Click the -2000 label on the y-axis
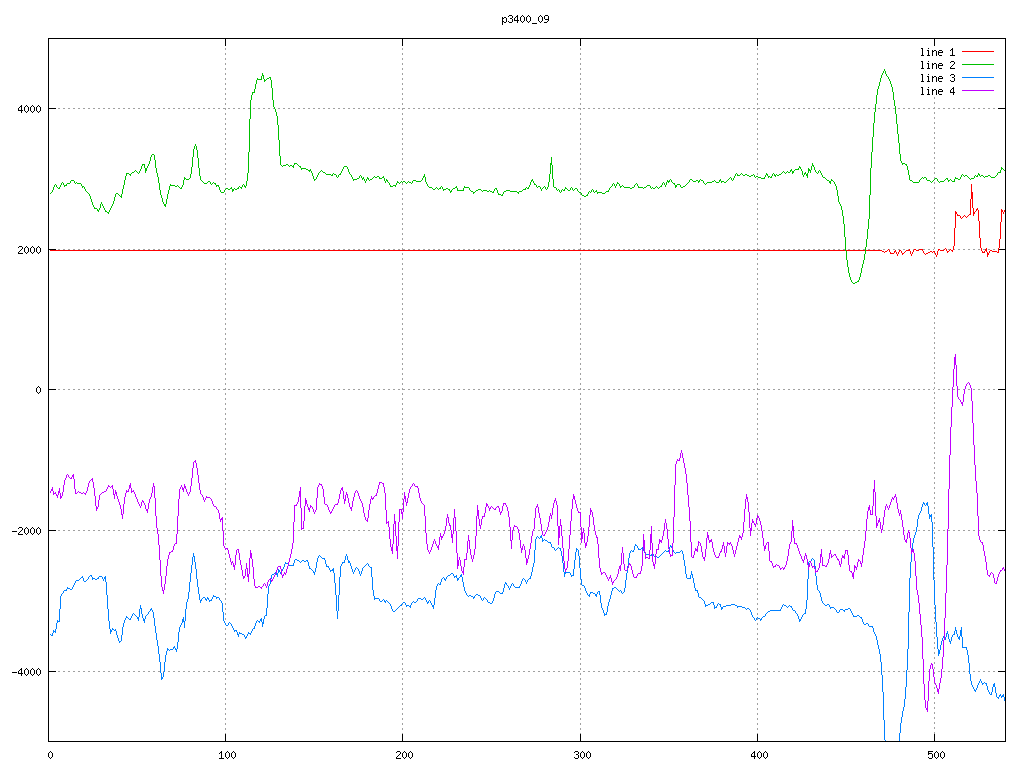This screenshot has height=768, width=1024. click(25, 531)
